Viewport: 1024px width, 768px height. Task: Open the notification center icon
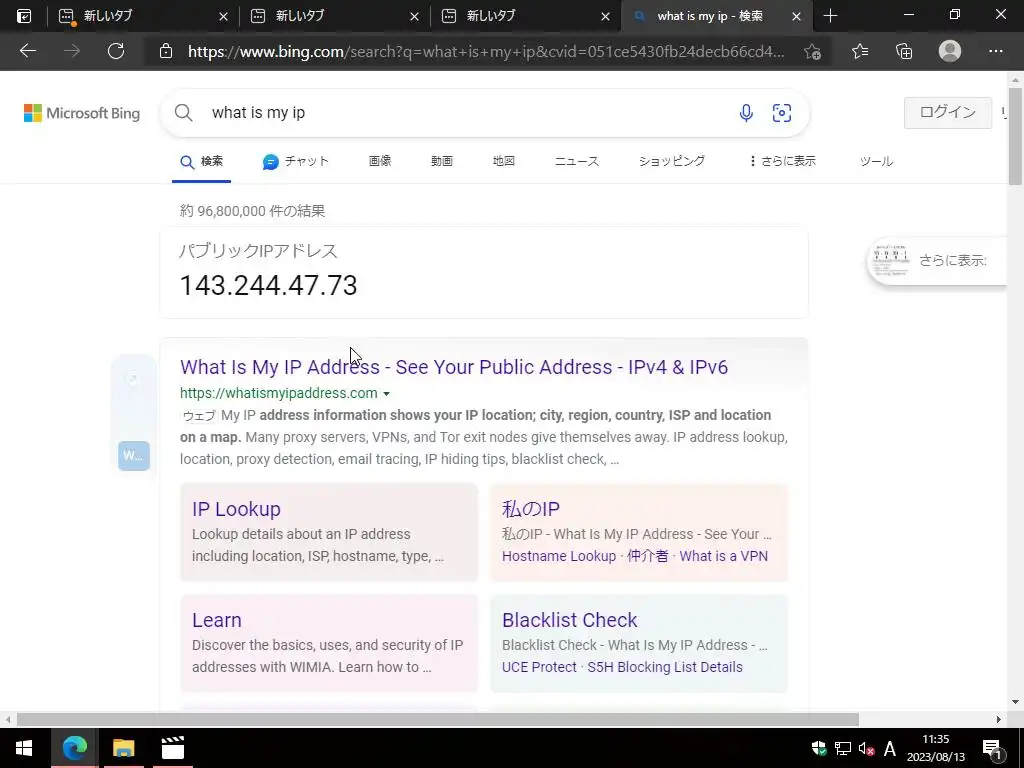pos(992,749)
